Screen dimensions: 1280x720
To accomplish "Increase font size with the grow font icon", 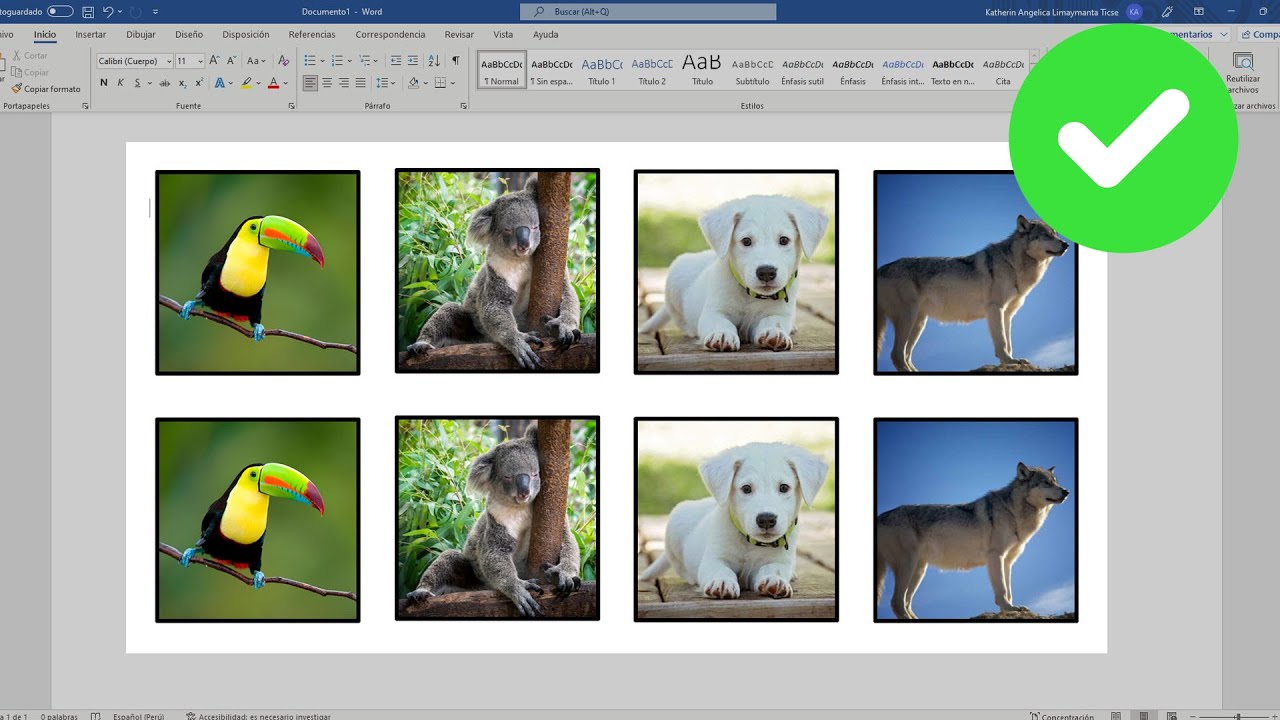I will coord(216,61).
